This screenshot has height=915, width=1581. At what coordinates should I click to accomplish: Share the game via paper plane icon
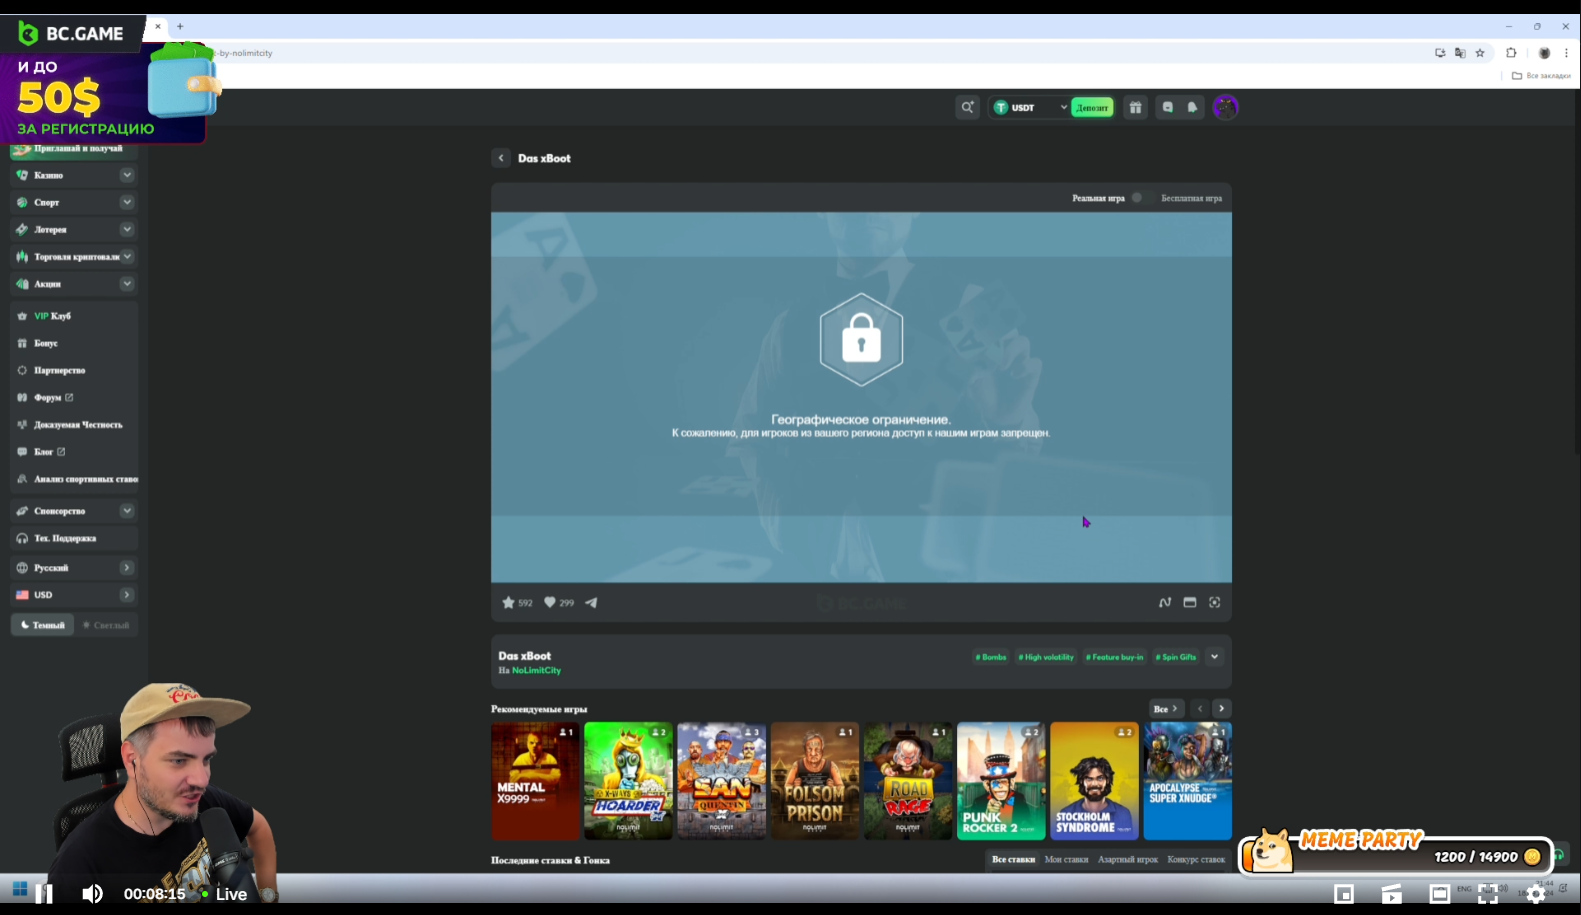tap(591, 602)
